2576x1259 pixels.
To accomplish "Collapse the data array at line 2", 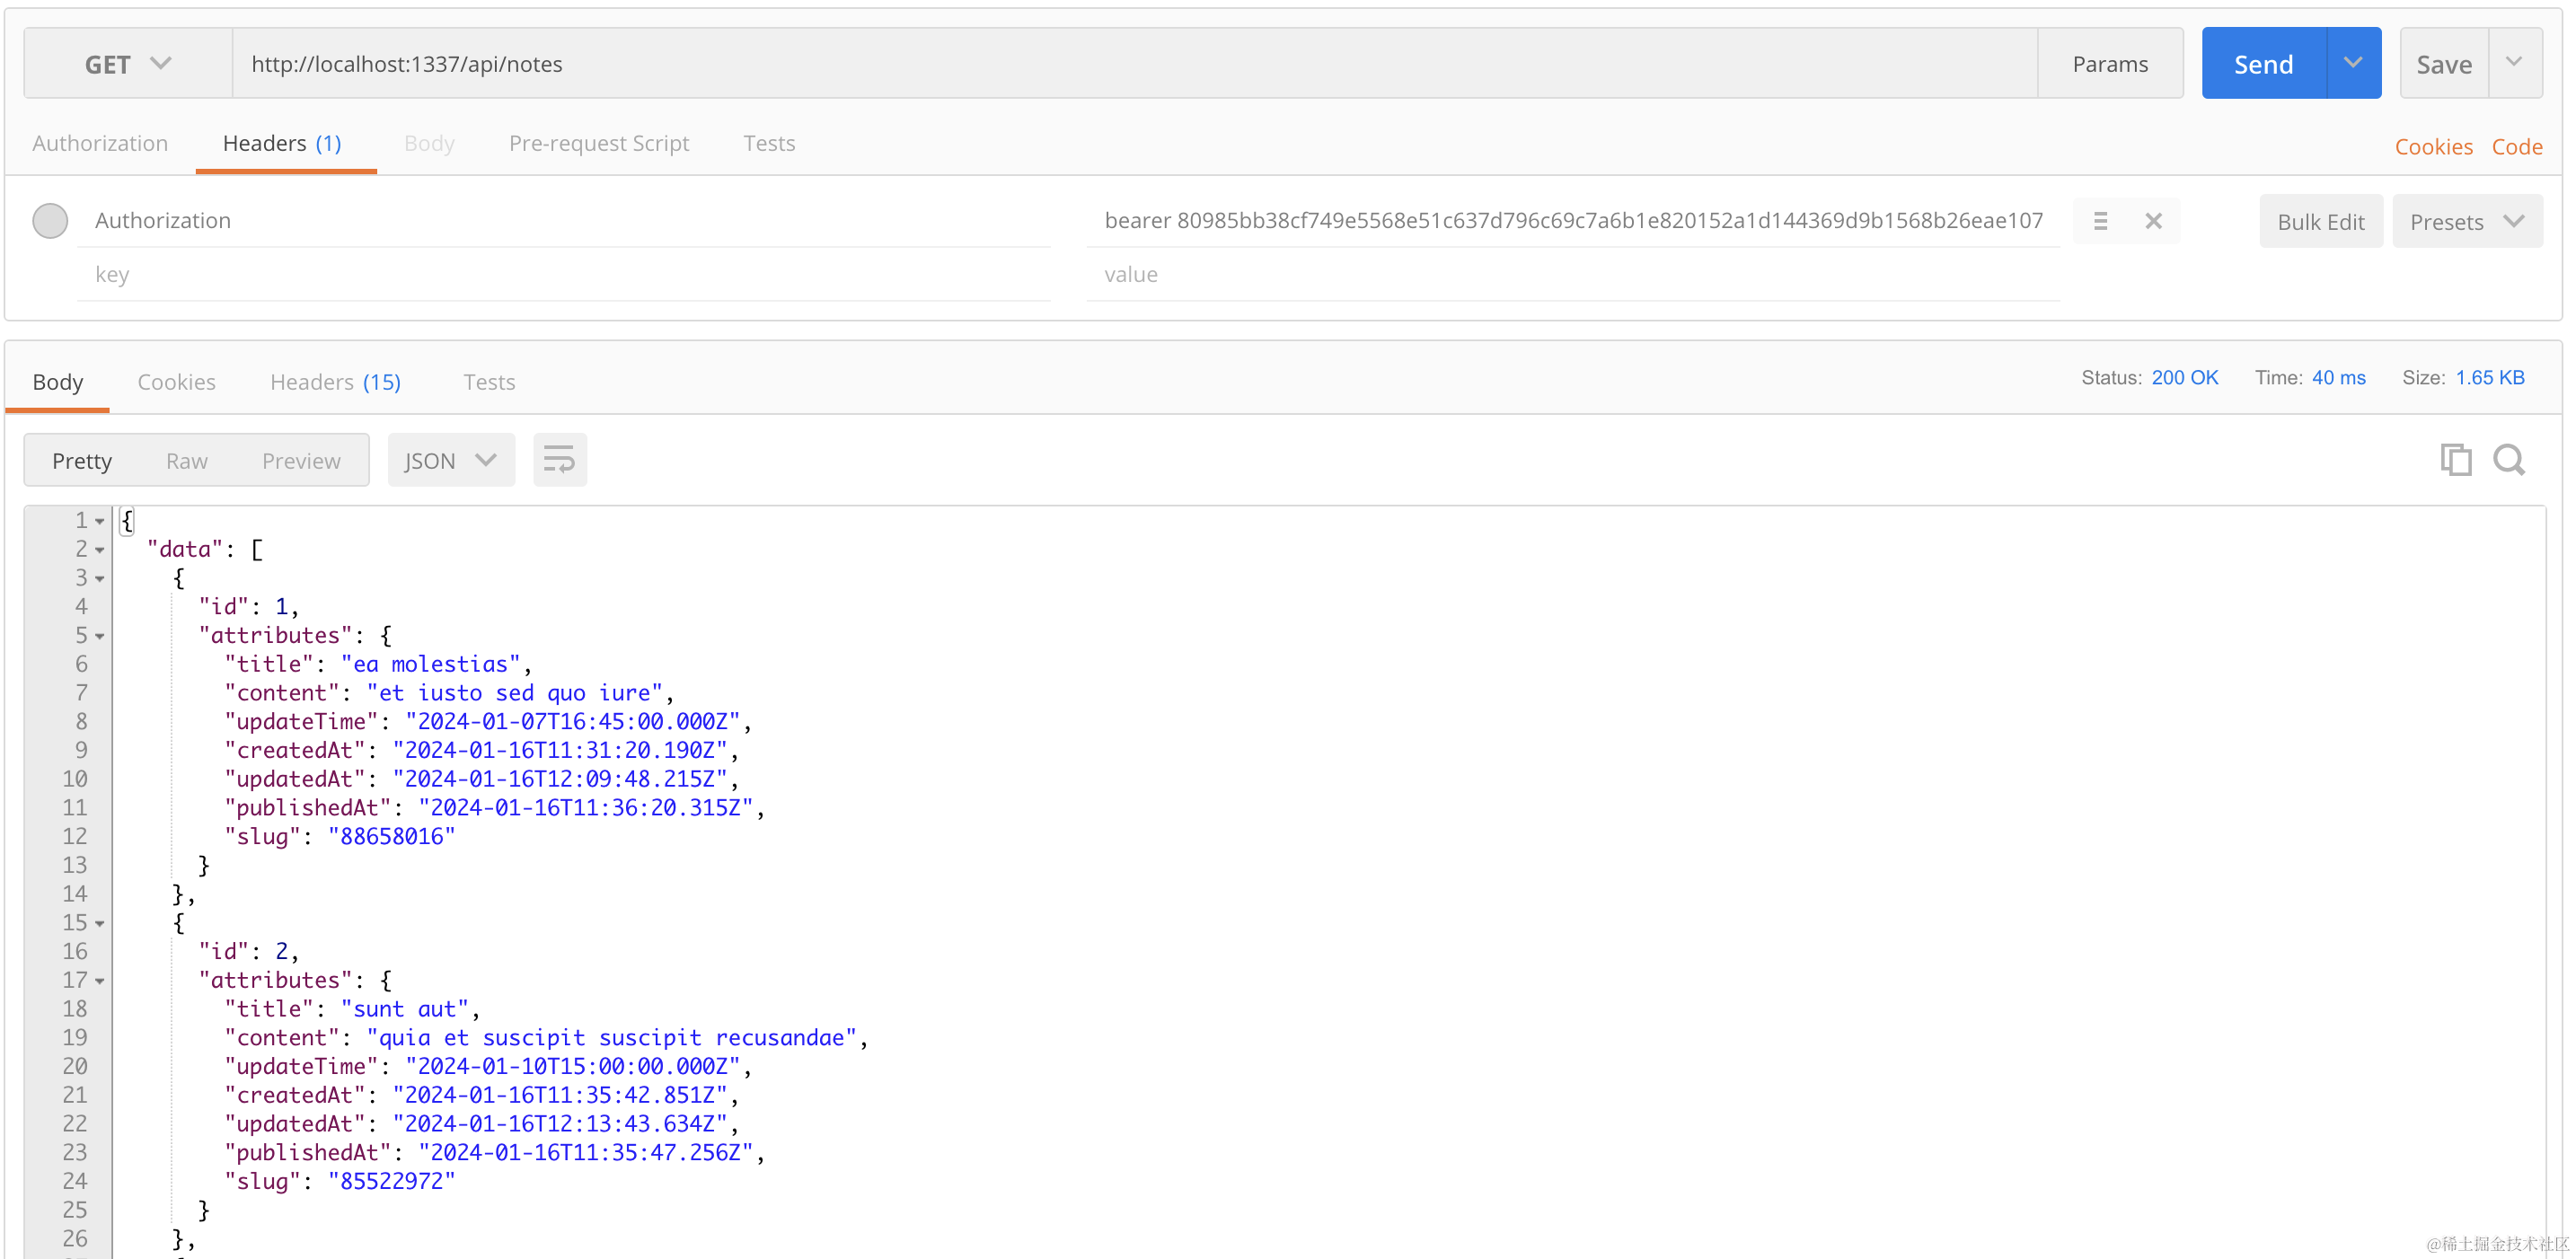I will tap(100, 550).
